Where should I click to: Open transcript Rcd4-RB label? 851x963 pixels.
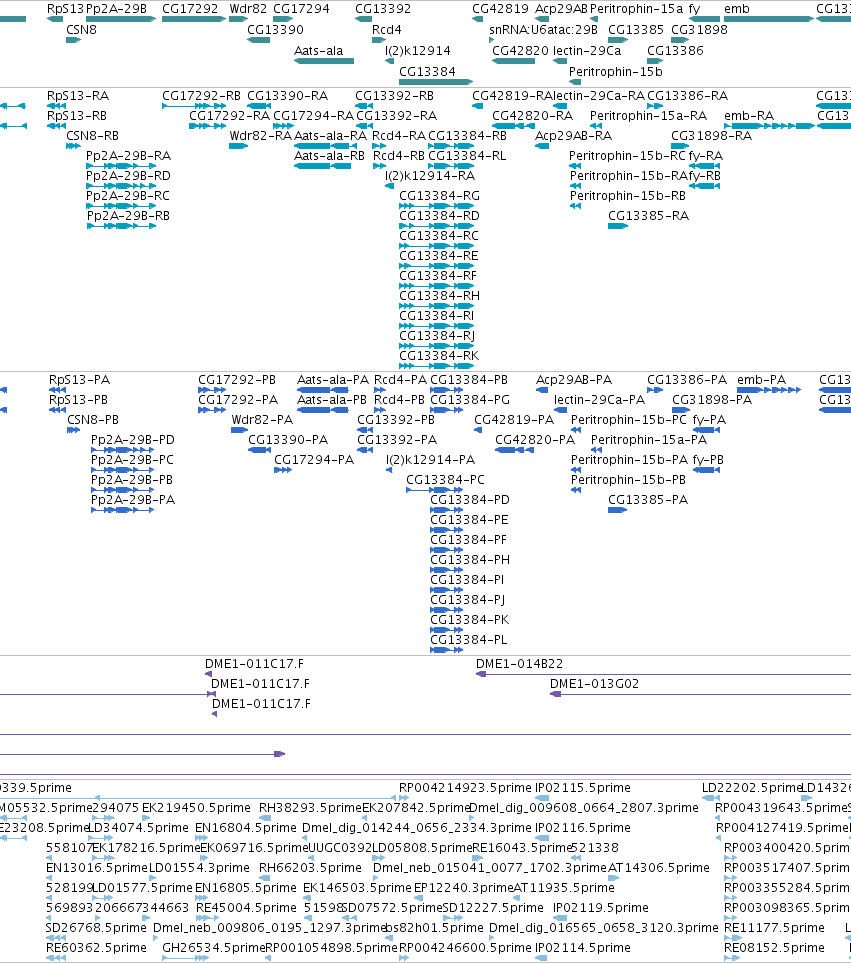point(399,155)
